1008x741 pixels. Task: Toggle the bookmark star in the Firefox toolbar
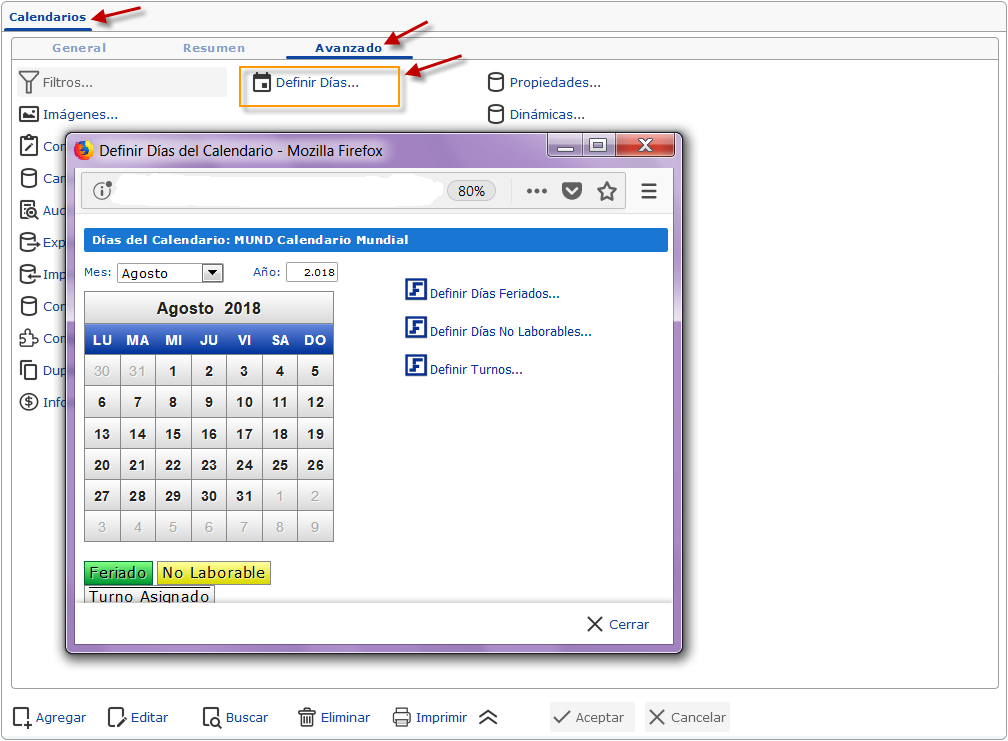pos(606,190)
